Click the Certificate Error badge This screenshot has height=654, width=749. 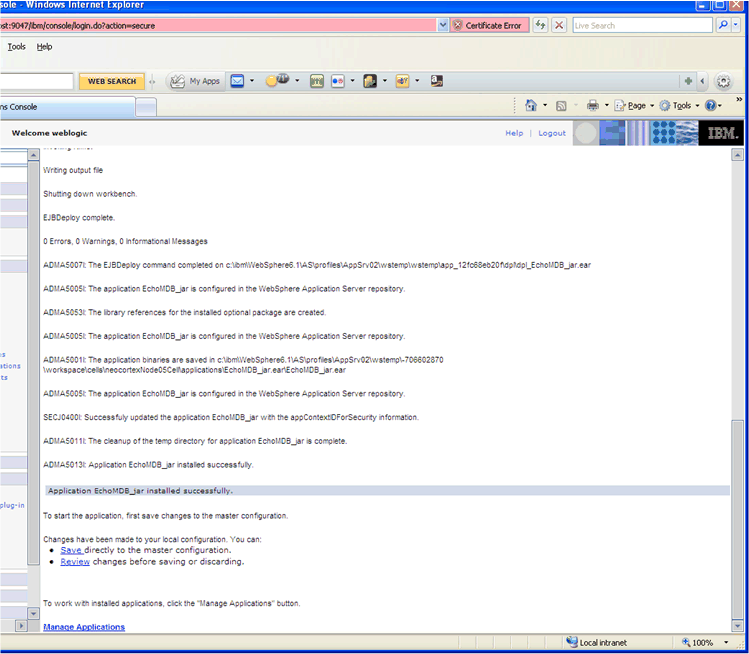(488, 26)
